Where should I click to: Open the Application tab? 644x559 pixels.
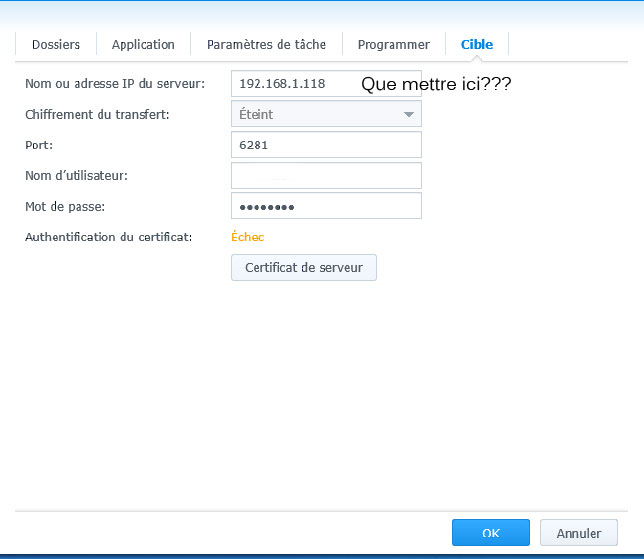pos(143,45)
